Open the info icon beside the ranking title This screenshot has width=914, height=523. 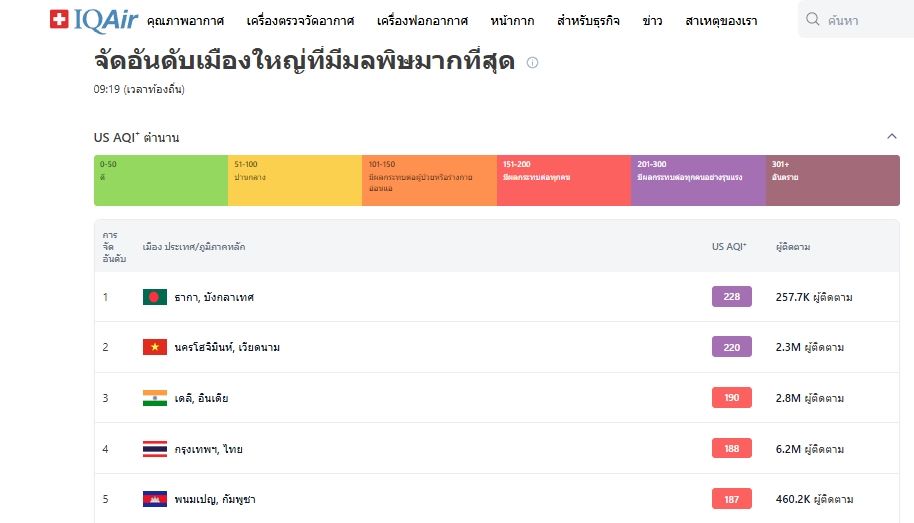click(532, 62)
